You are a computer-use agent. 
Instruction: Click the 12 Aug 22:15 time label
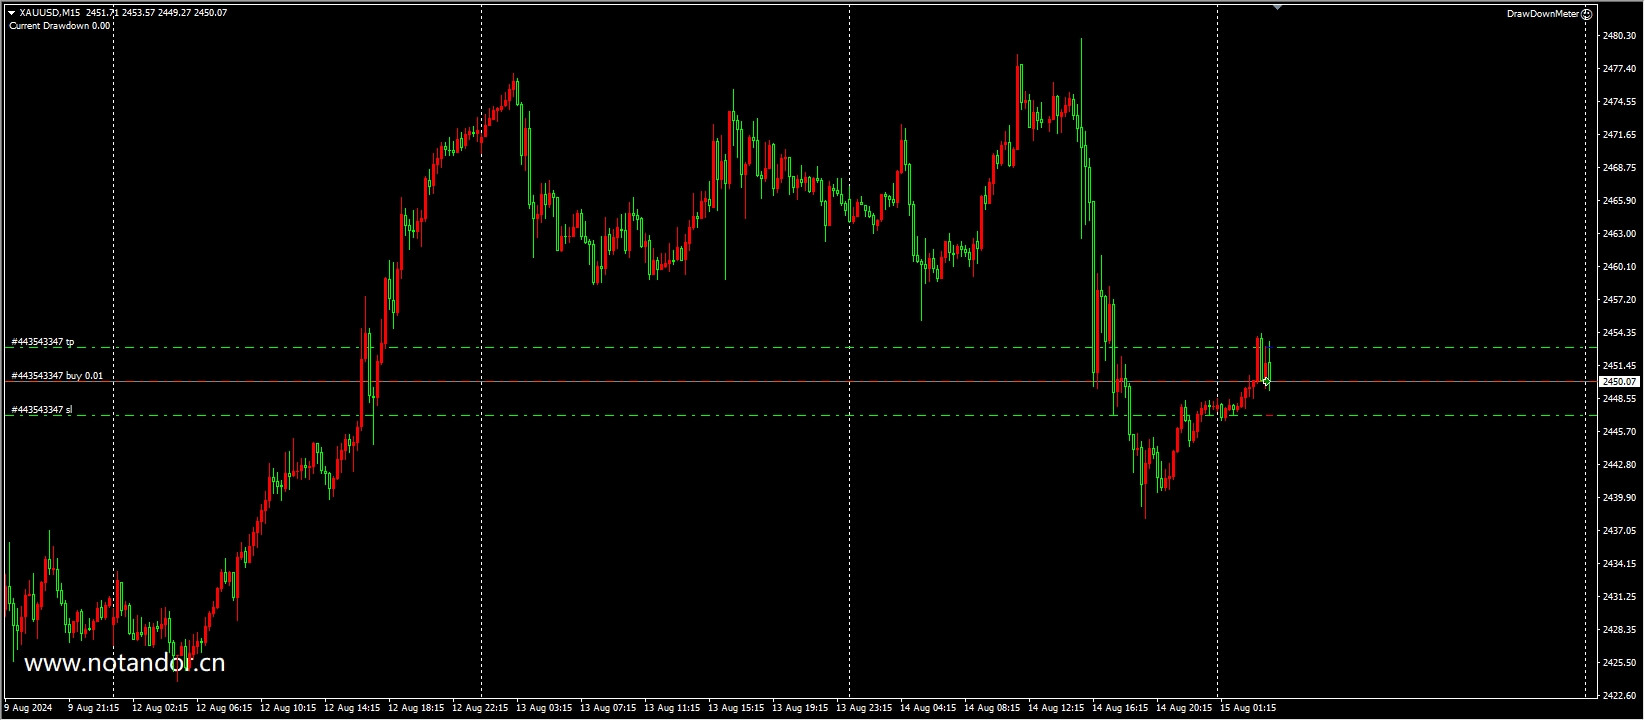pyautogui.click(x=480, y=708)
